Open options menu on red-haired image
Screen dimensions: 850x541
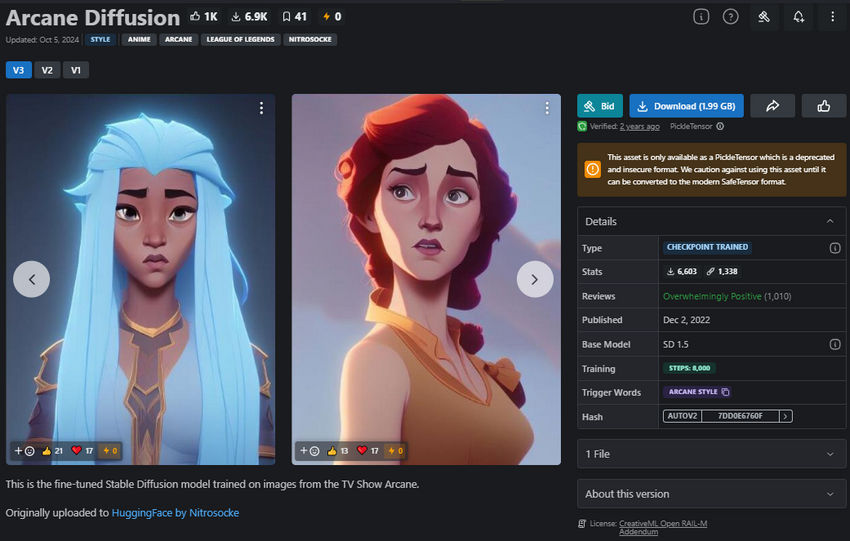coord(547,108)
